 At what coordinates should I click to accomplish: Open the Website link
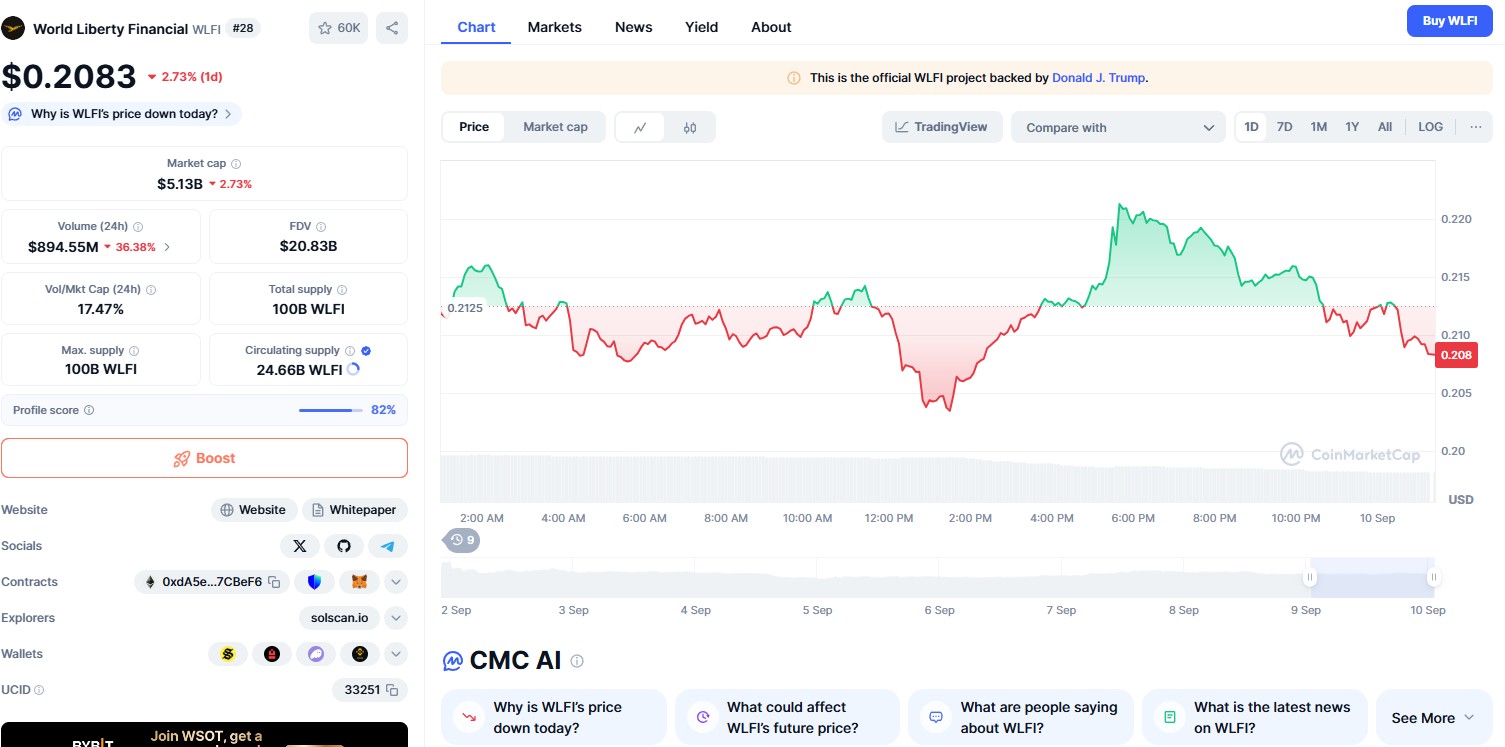point(254,510)
